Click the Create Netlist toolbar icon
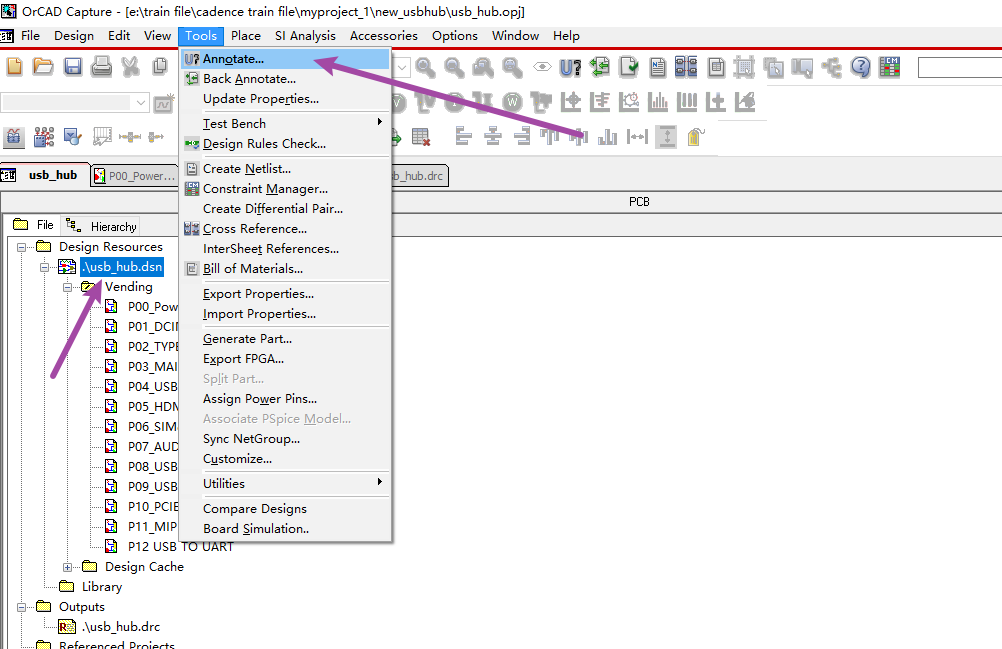 click(658, 66)
